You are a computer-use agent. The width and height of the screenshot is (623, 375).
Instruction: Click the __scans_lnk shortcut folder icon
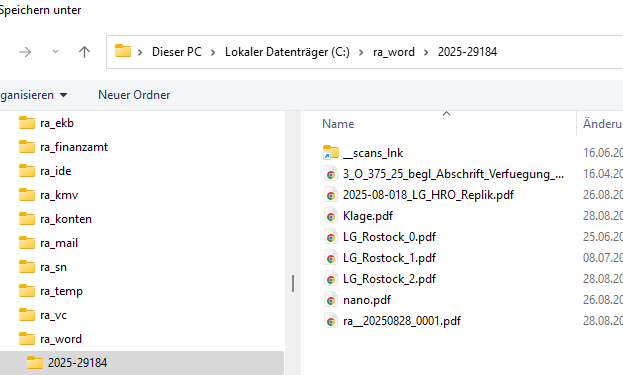tap(331, 153)
